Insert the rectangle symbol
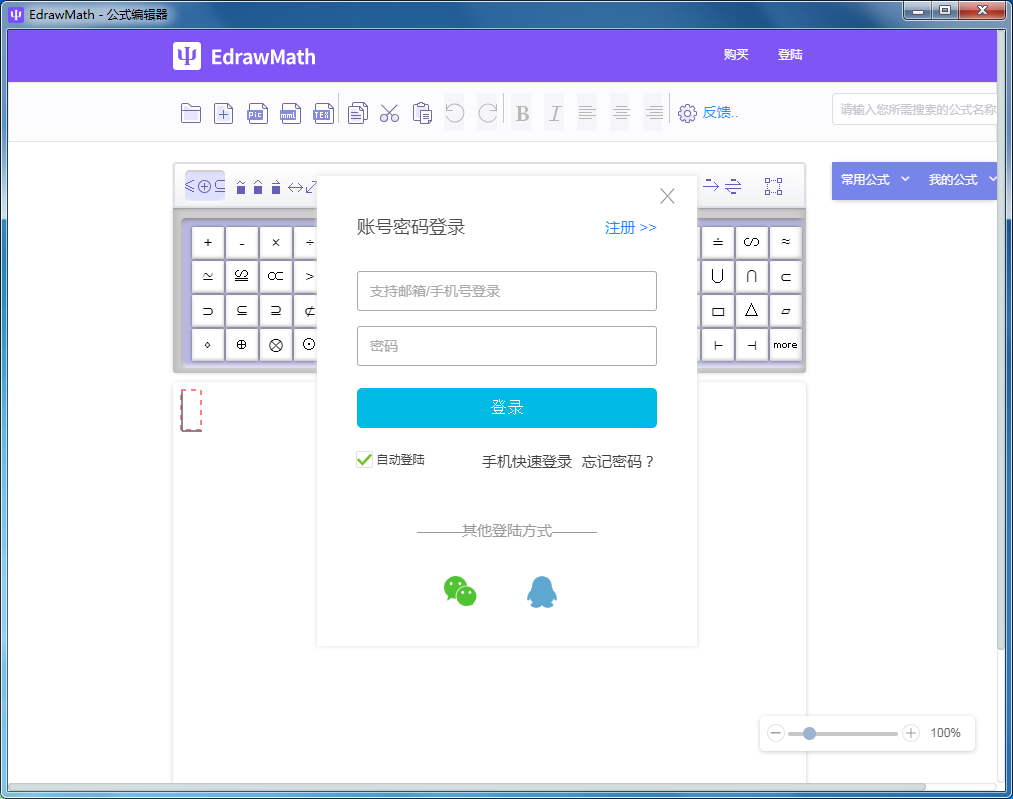Screen dimensions: 1013x799 [717, 310]
